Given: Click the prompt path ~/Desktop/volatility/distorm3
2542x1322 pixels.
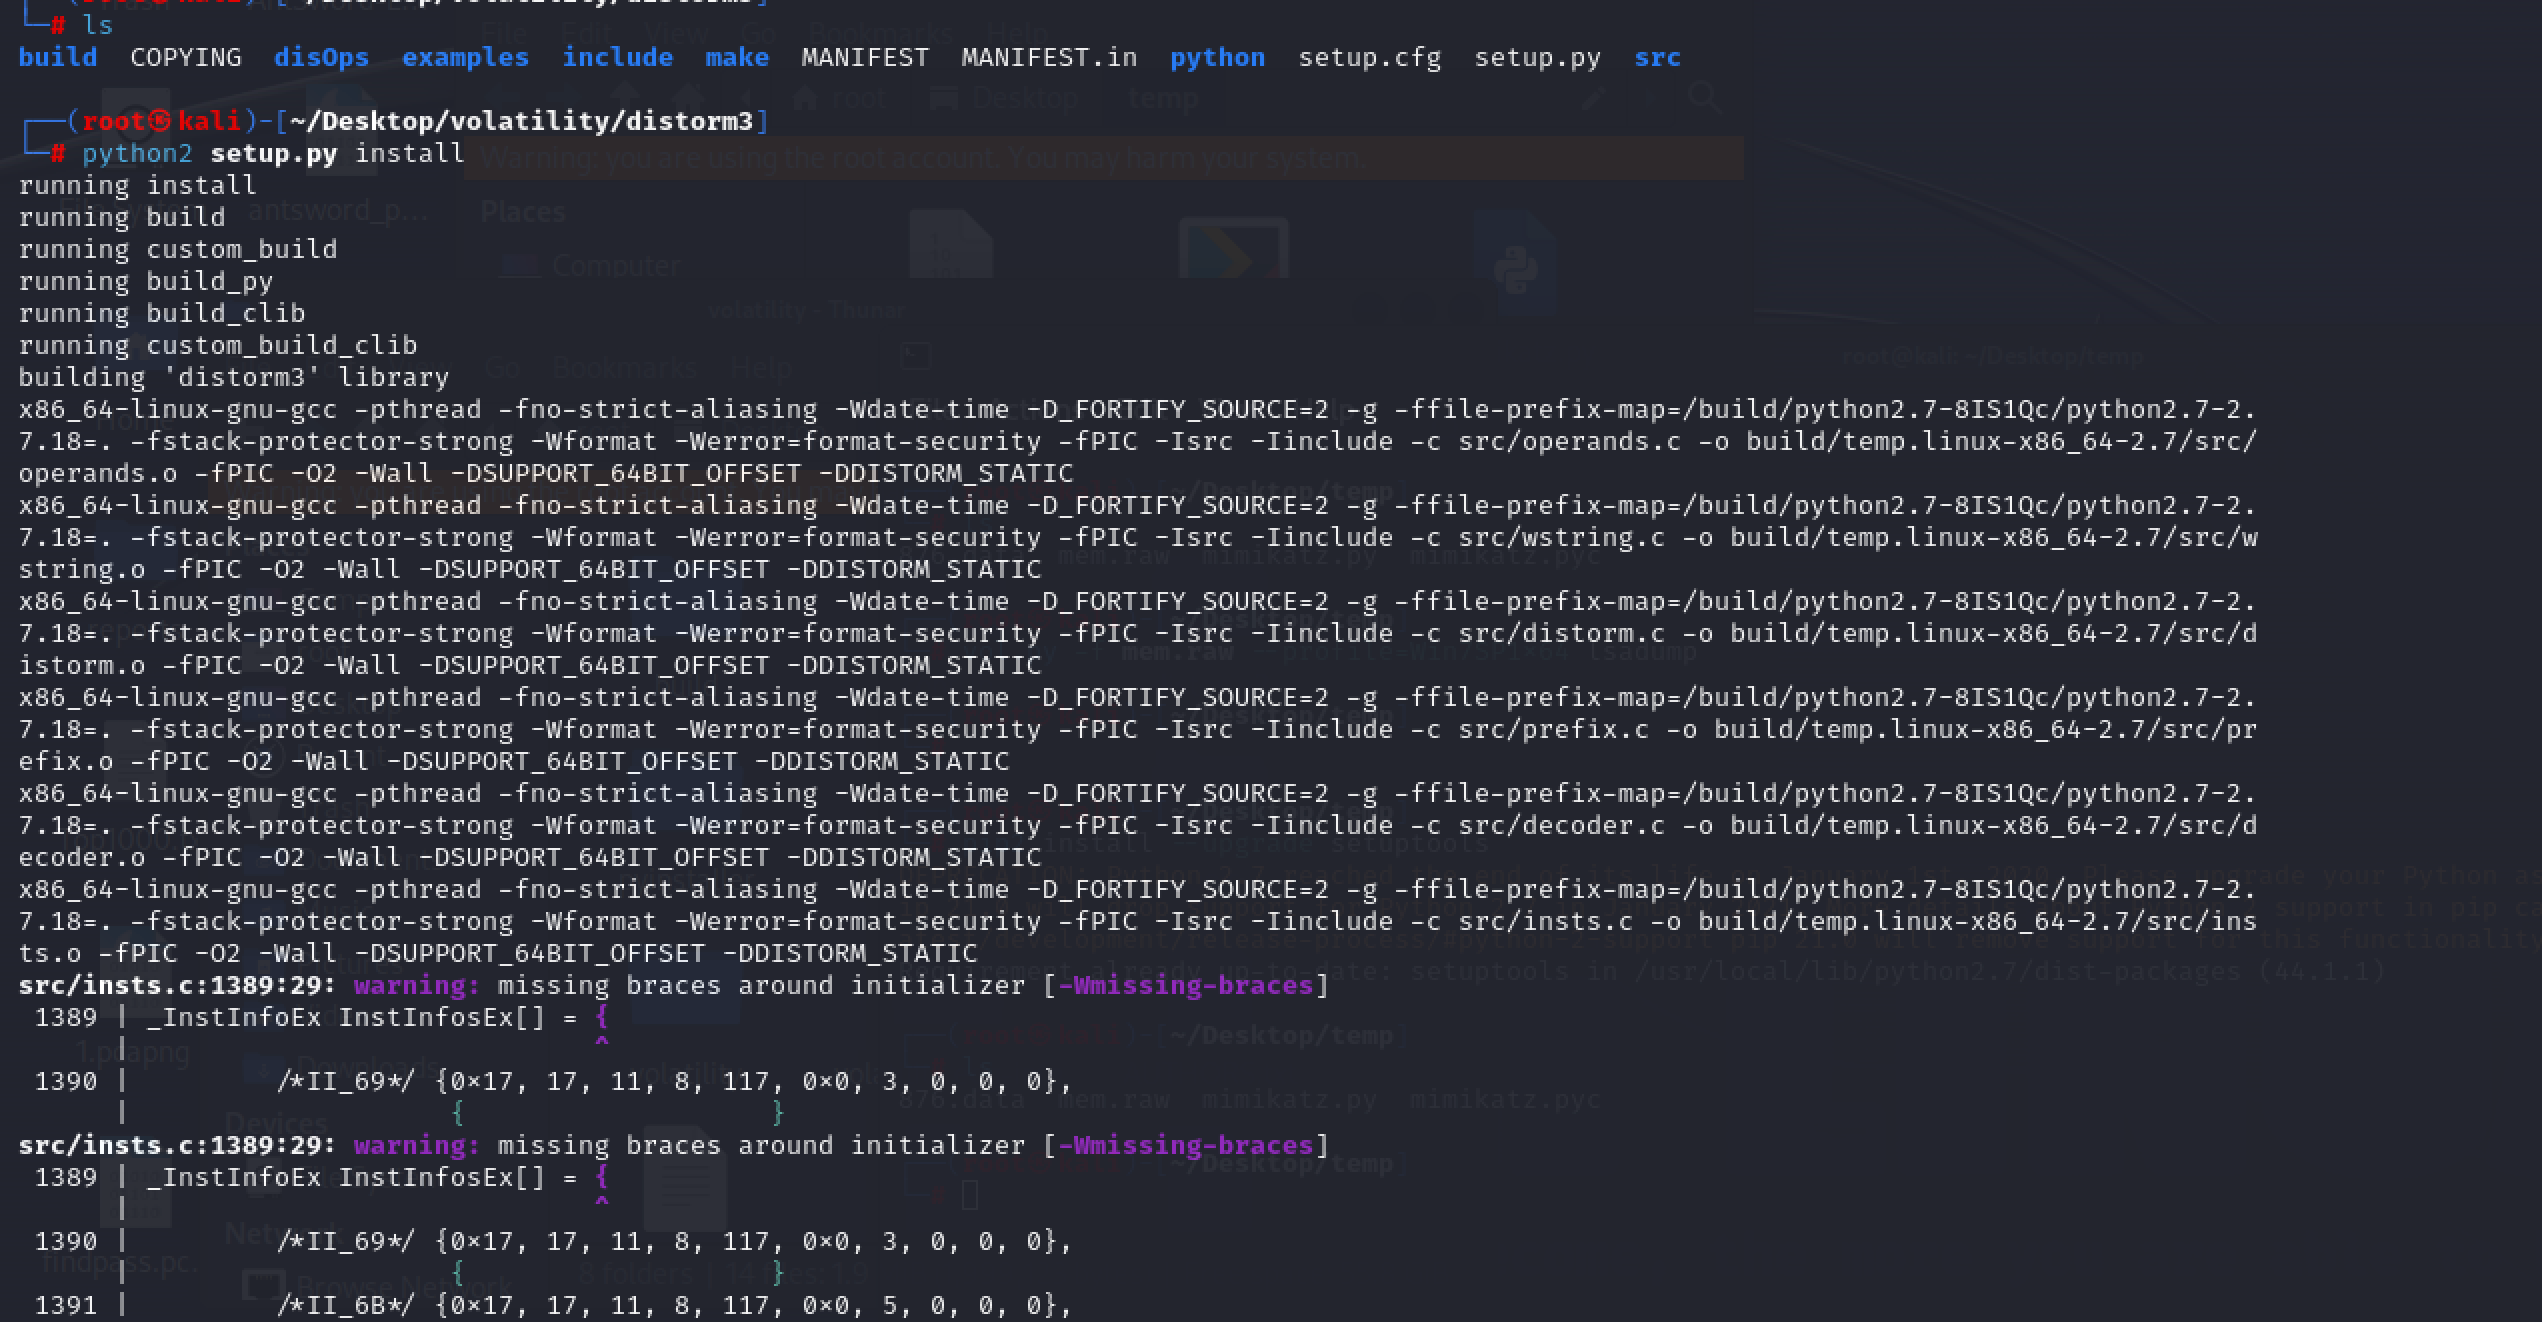Looking at the screenshot, I should 521,122.
